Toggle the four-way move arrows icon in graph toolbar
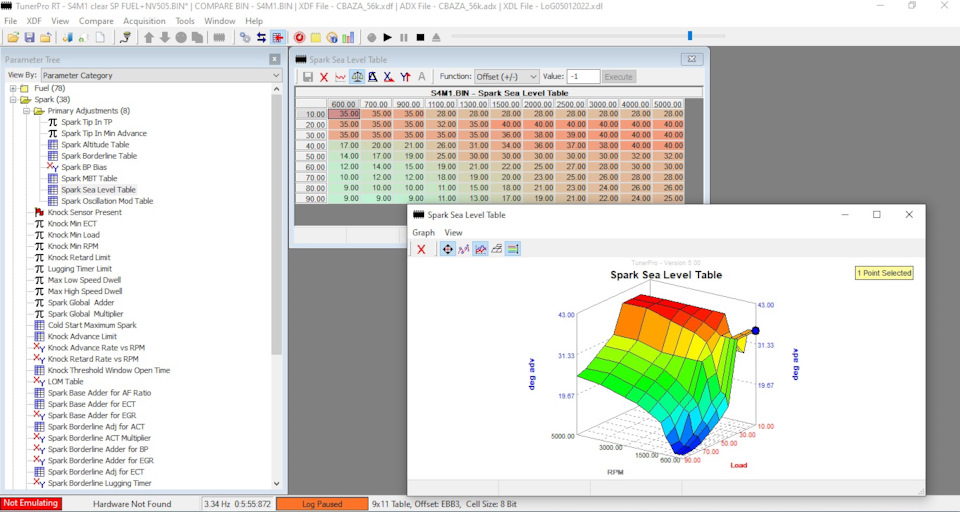 pyautogui.click(x=448, y=249)
